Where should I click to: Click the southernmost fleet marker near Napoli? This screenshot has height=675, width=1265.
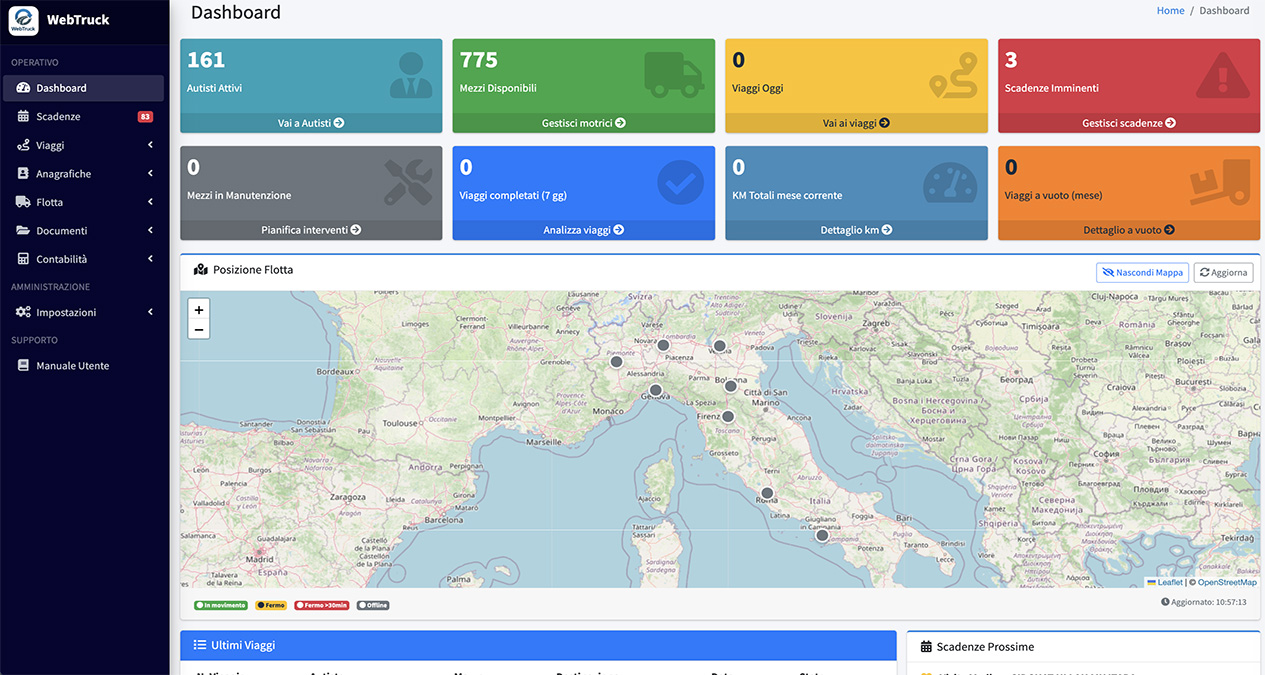822,535
